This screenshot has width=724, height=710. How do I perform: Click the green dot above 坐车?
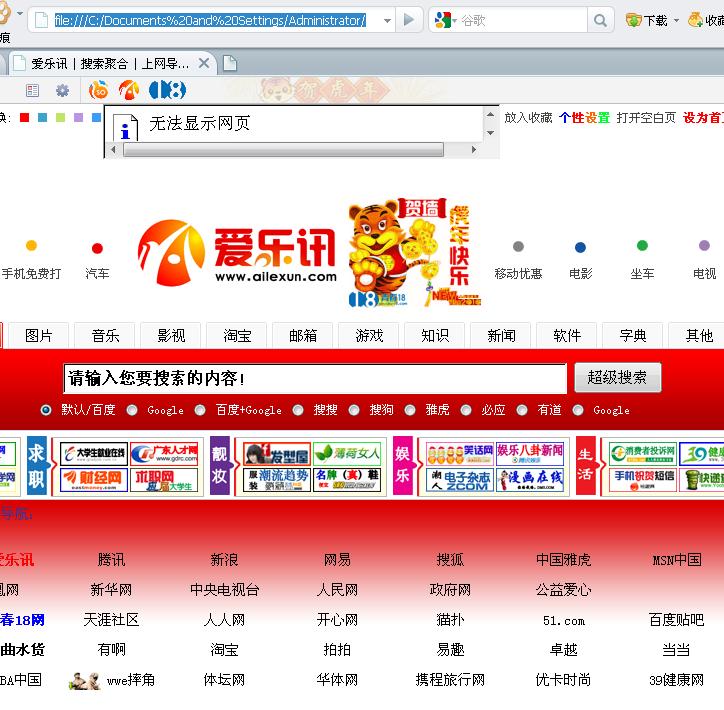[642, 245]
